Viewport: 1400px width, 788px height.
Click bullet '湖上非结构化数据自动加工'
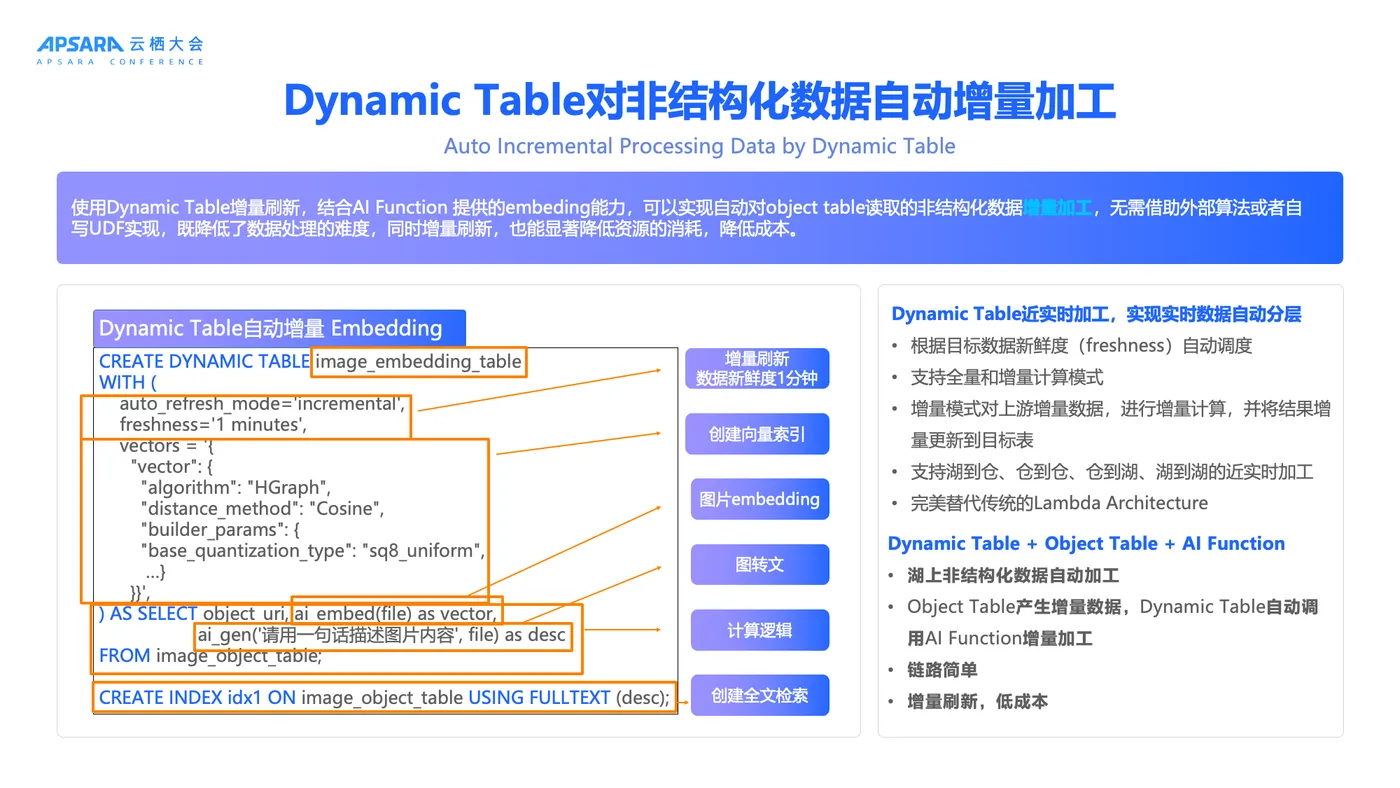coord(1013,575)
